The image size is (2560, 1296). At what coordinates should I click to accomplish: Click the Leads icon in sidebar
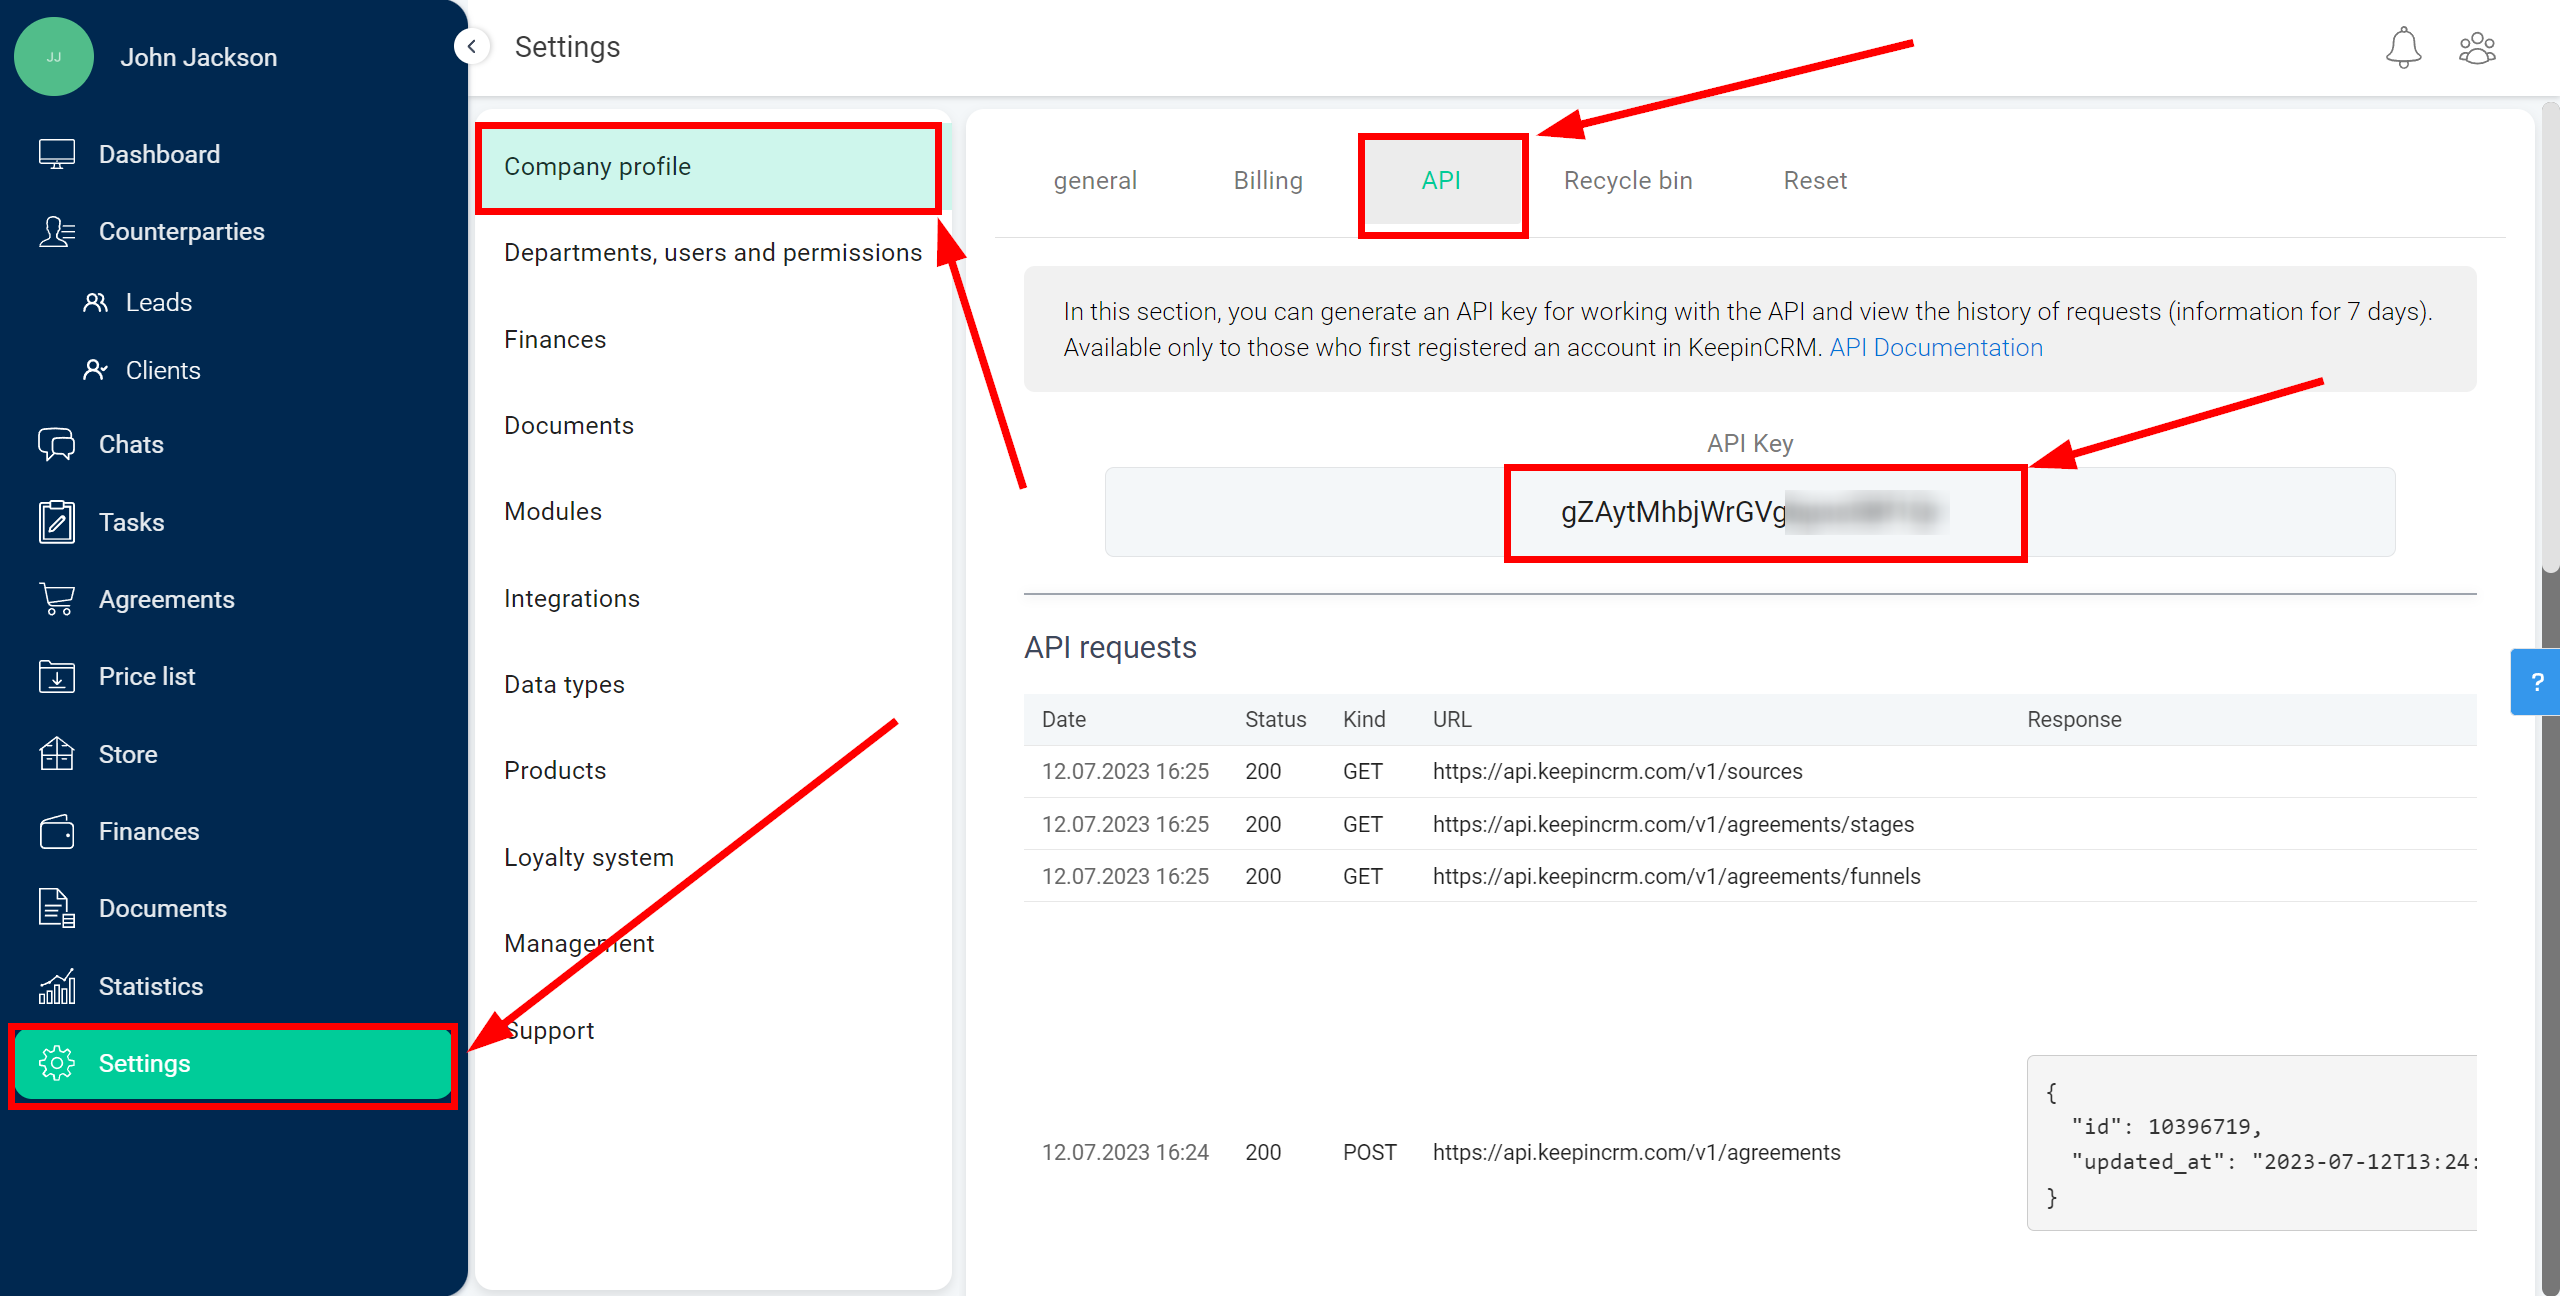click(95, 302)
